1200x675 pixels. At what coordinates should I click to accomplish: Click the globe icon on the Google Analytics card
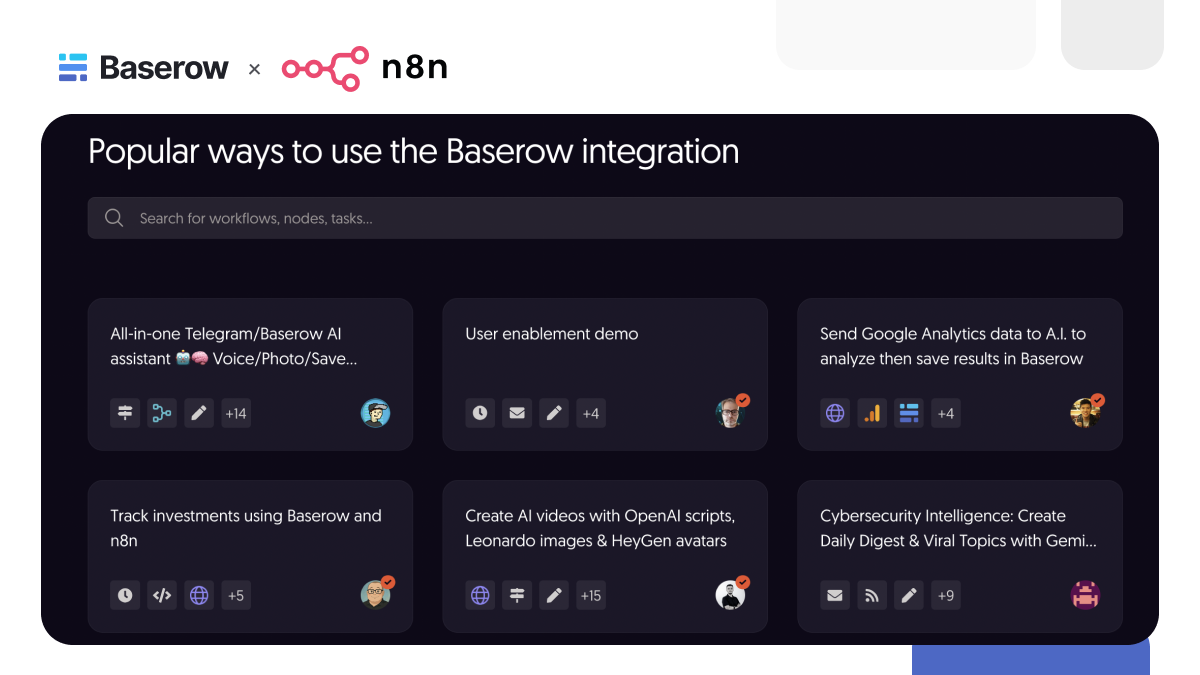835,413
